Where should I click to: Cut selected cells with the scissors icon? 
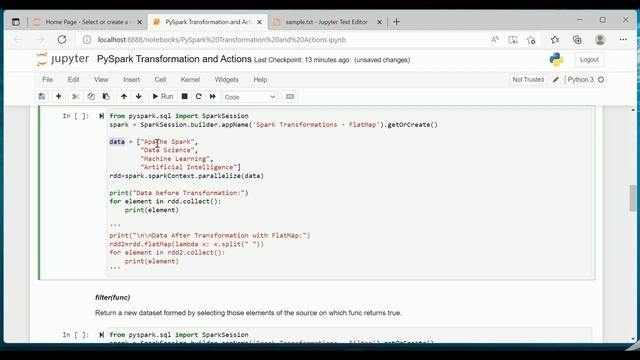tap(76, 97)
